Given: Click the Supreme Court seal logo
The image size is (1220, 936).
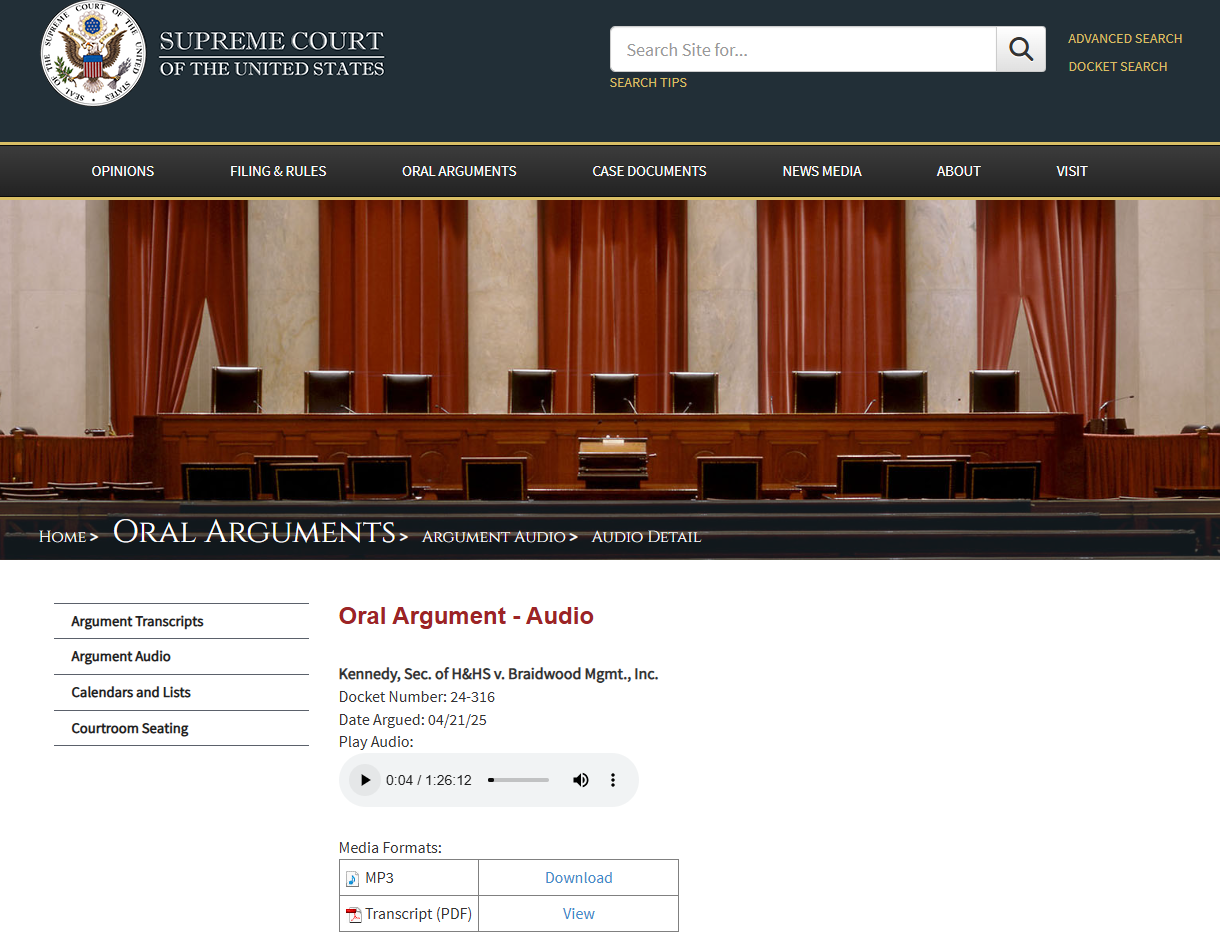Looking at the screenshot, I should click(92, 54).
